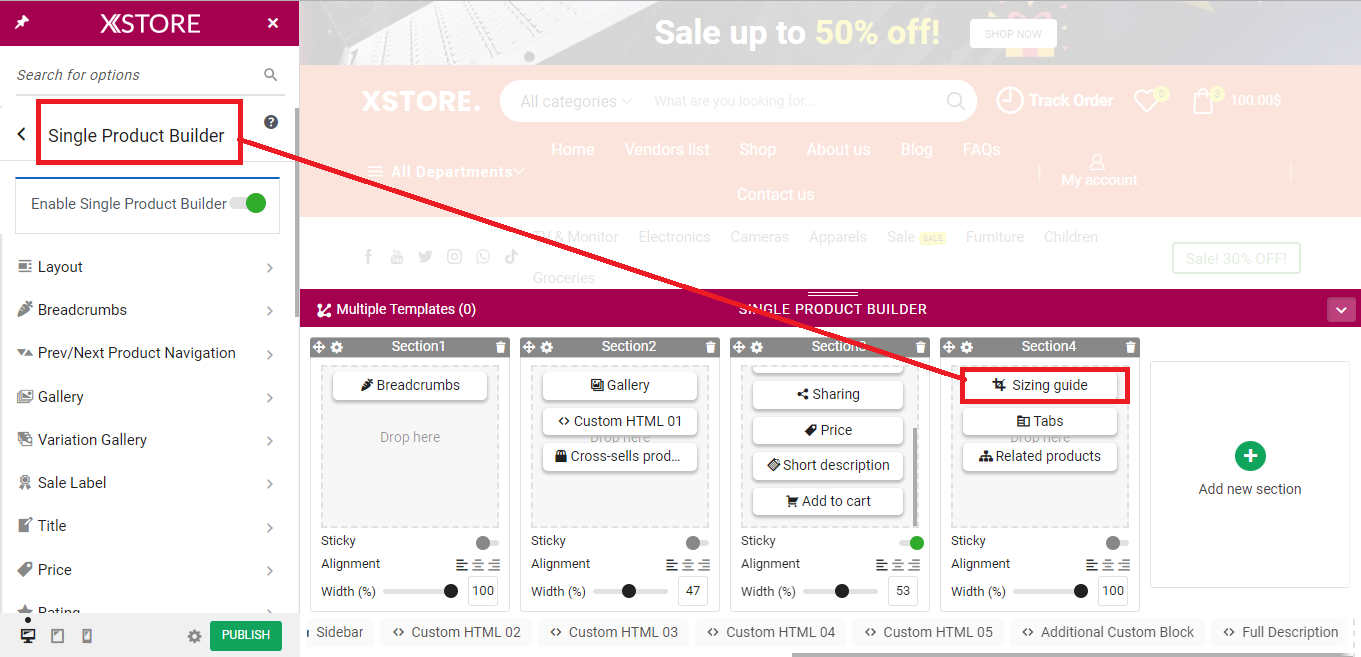
Task: Click the move handle of Section1
Action: pos(320,347)
